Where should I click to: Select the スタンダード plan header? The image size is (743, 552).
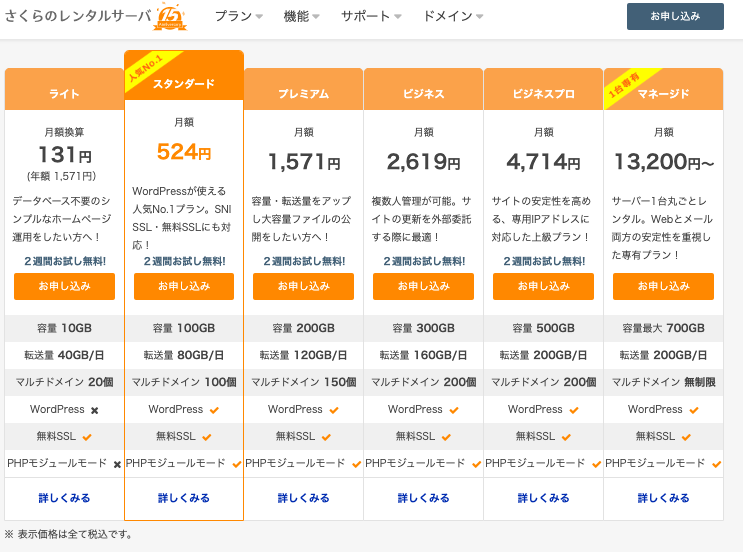[184, 76]
